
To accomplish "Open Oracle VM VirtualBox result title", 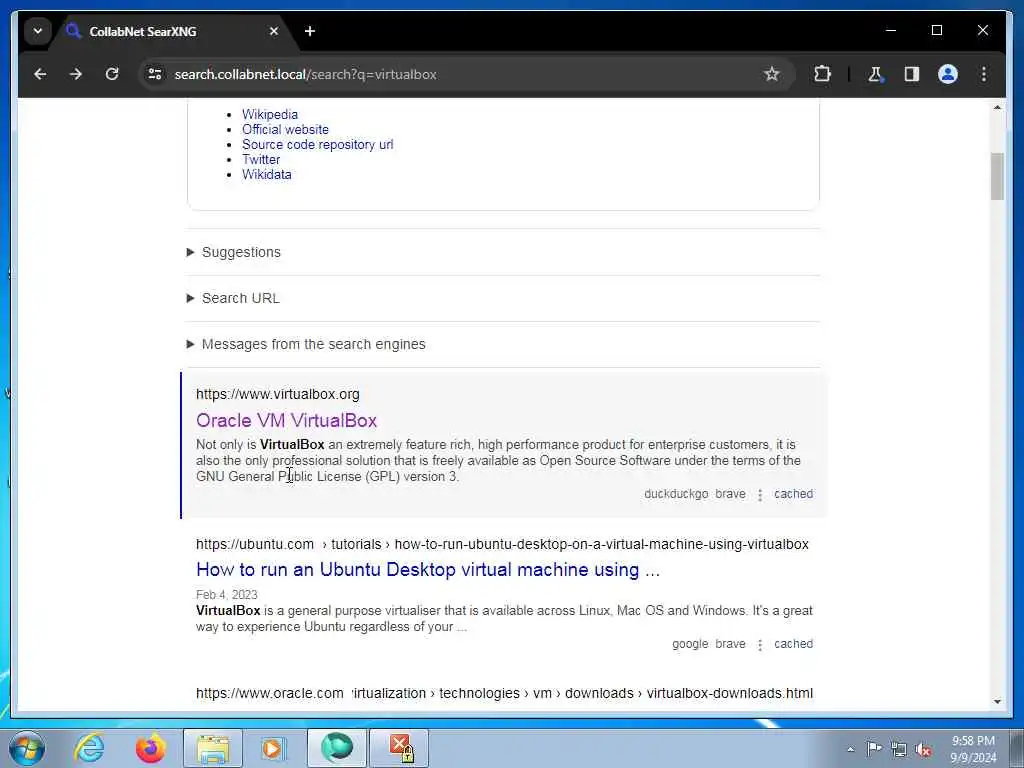I will (286, 420).
